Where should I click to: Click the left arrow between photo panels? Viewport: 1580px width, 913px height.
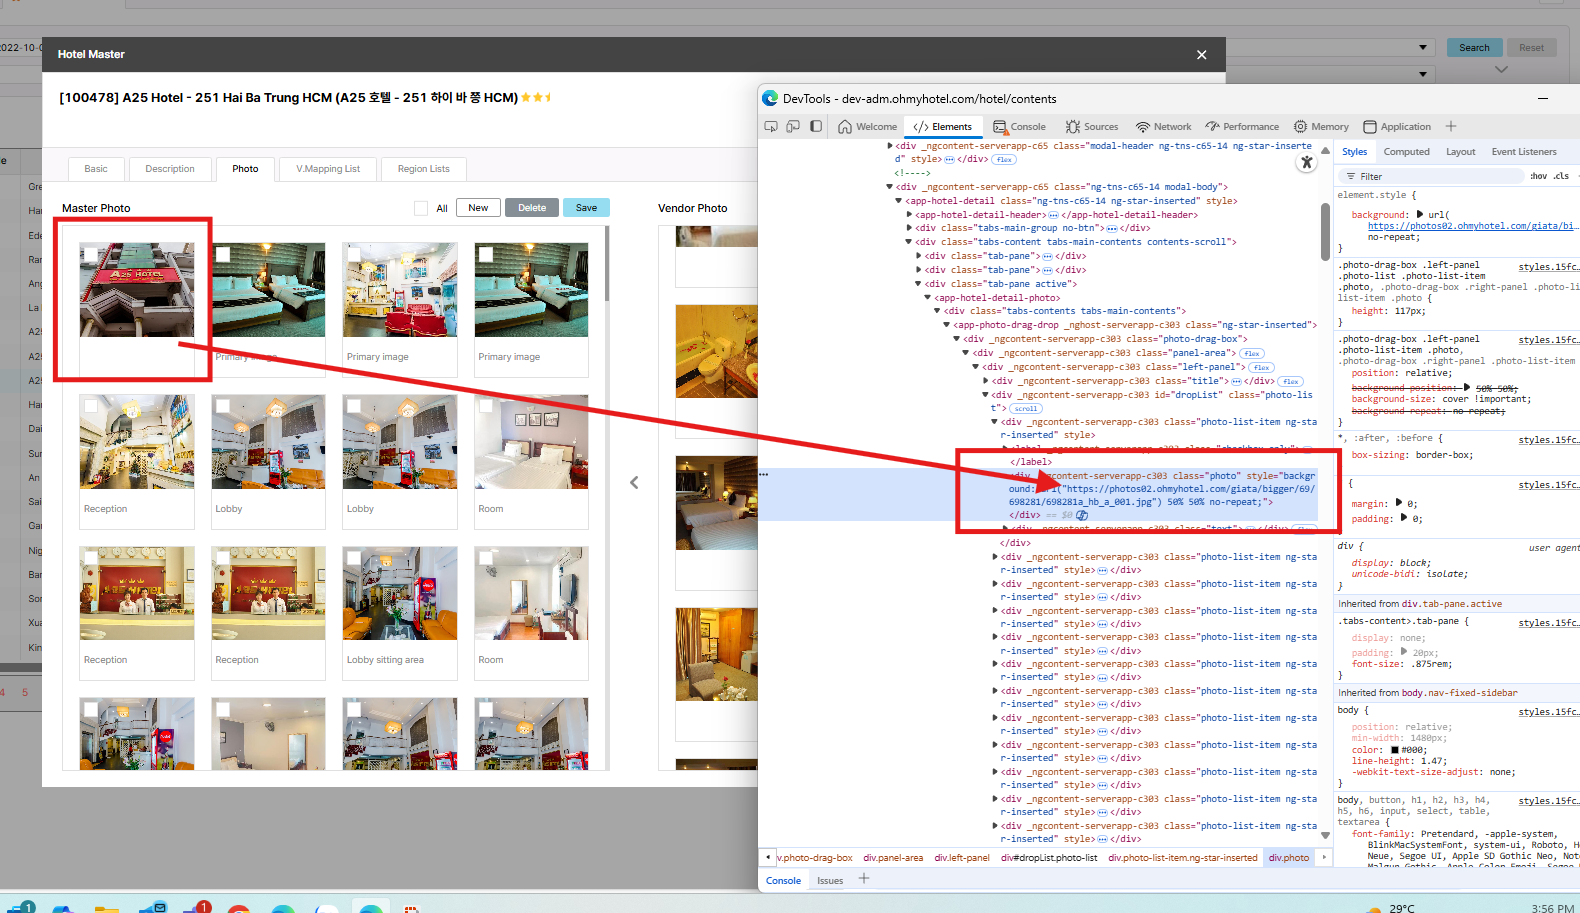[x=634, y=483]
